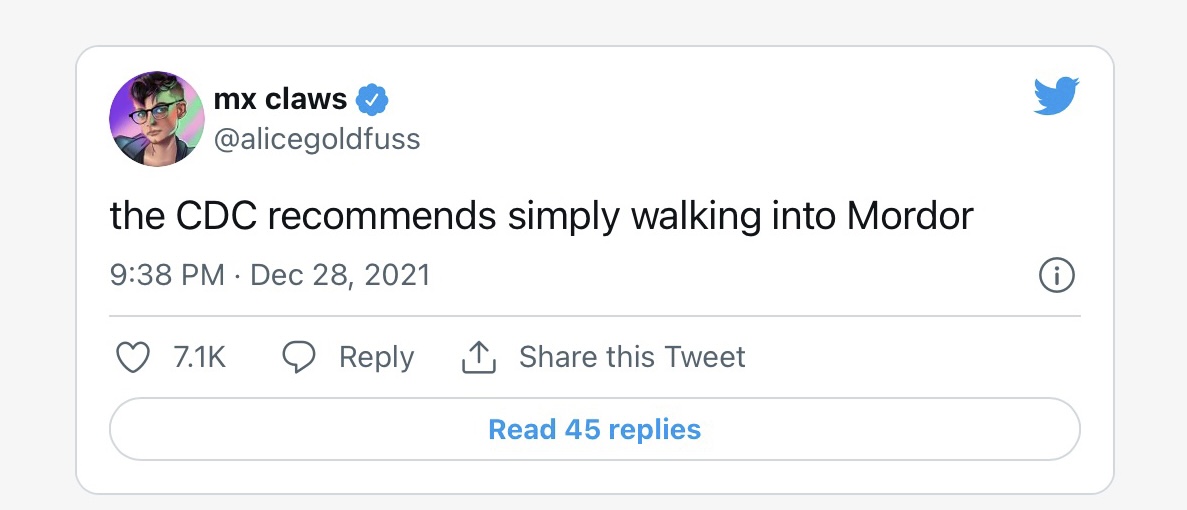Open the "Dec 28, 2021" date link

click(340, 275)
